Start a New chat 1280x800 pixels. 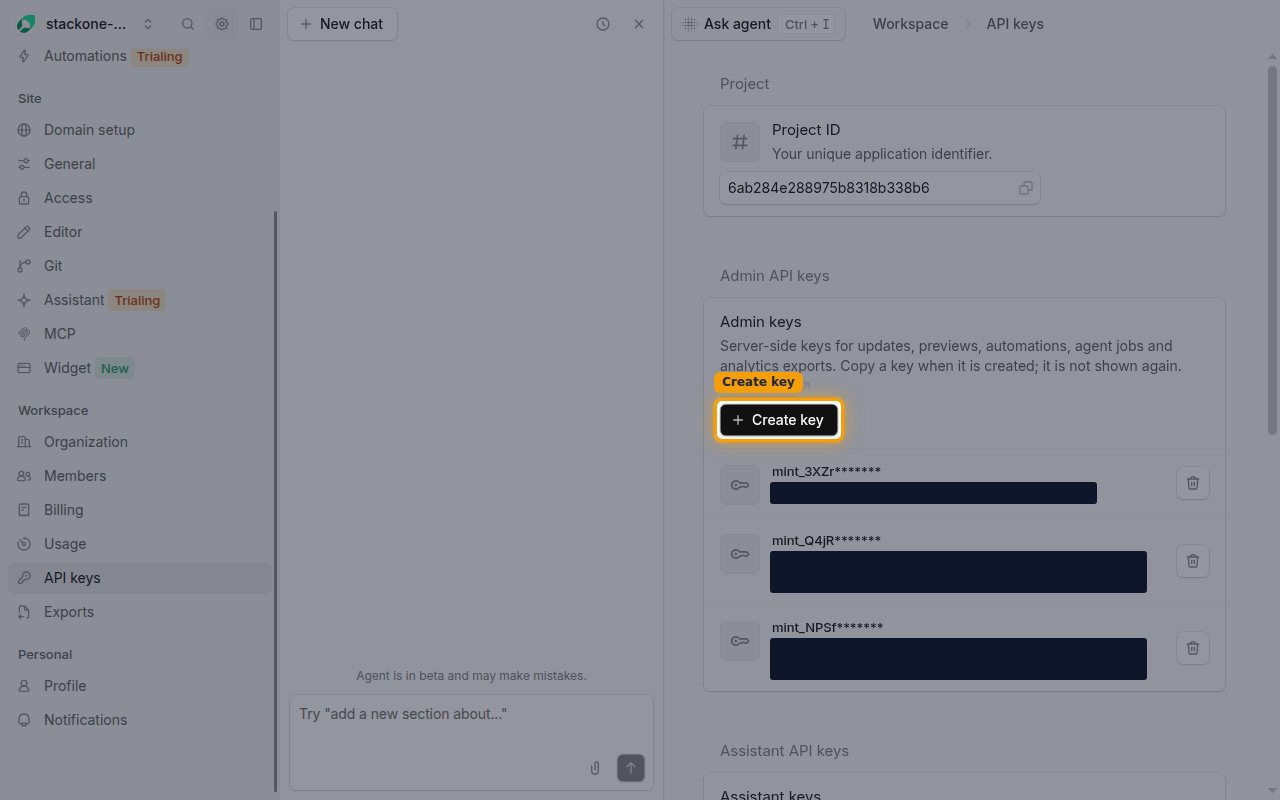click(342, 24)
